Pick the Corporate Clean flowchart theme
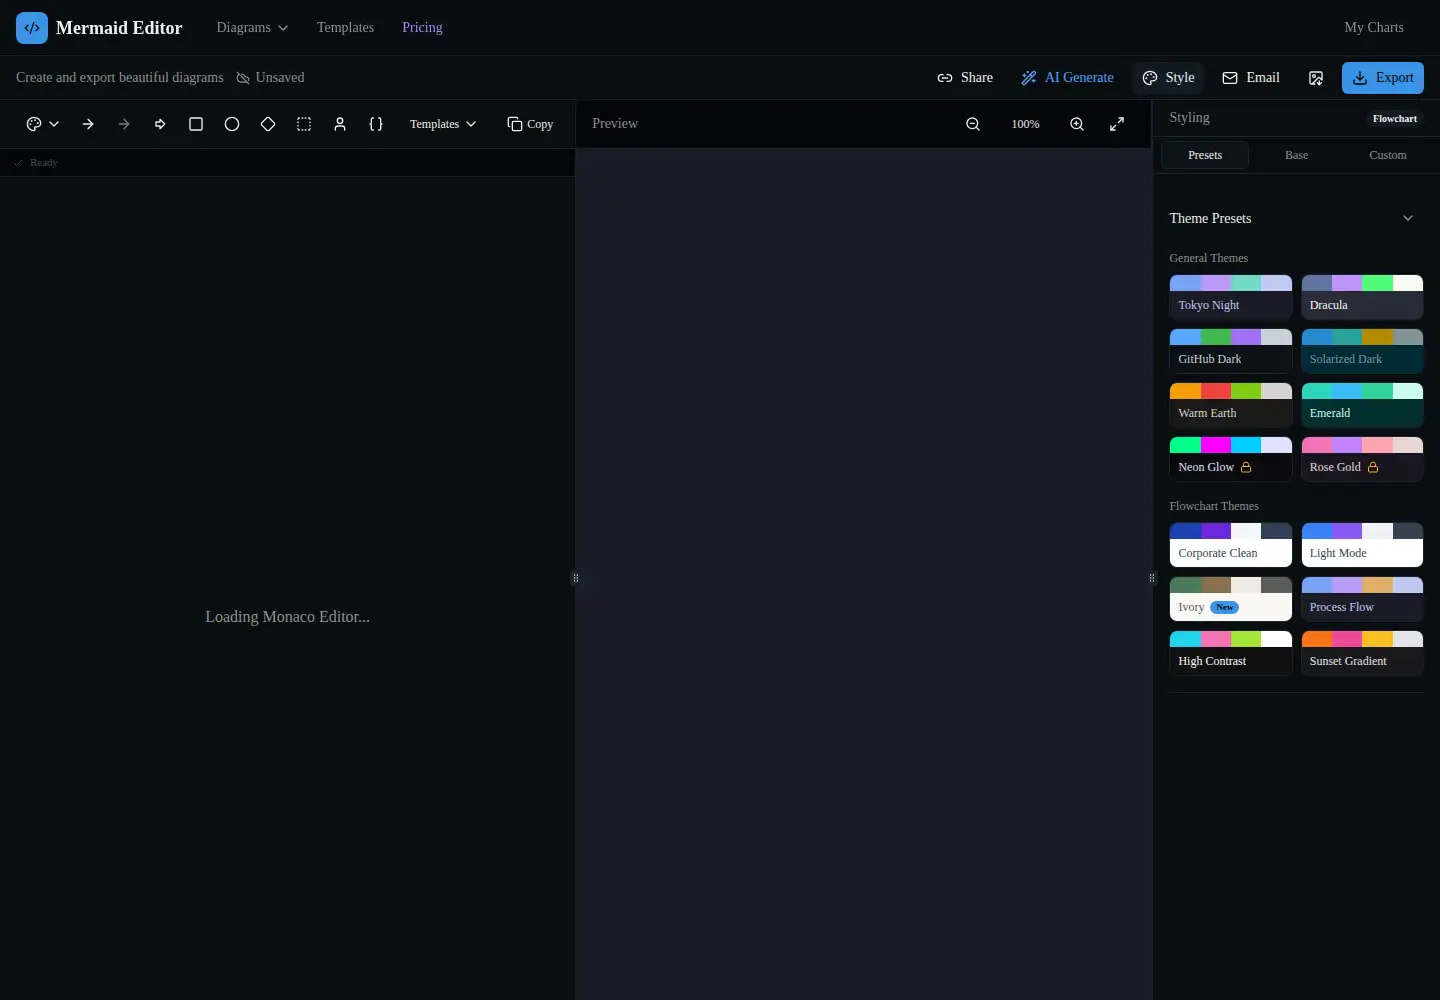 point(1231,545)
